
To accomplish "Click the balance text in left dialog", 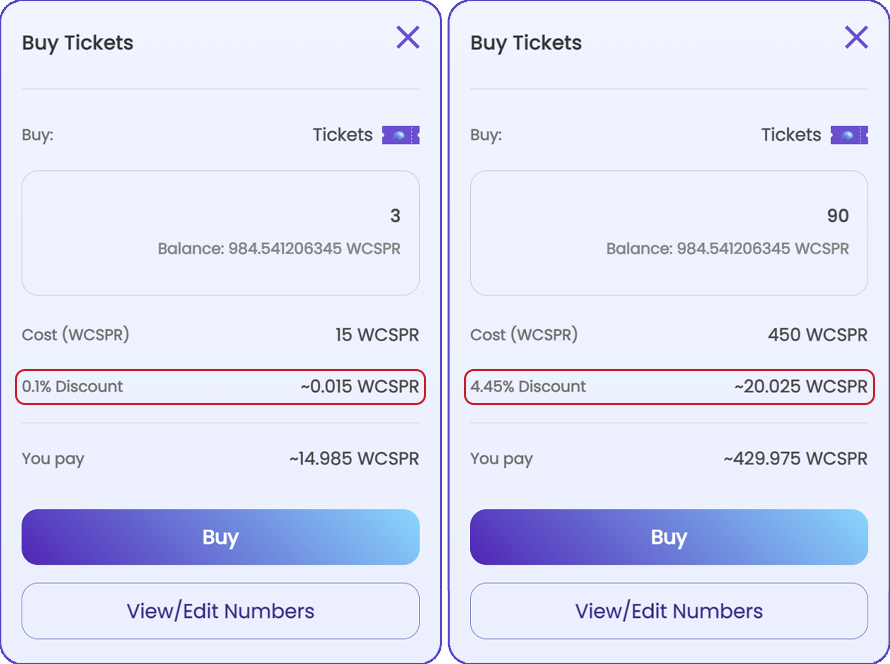I will [279, 249].
